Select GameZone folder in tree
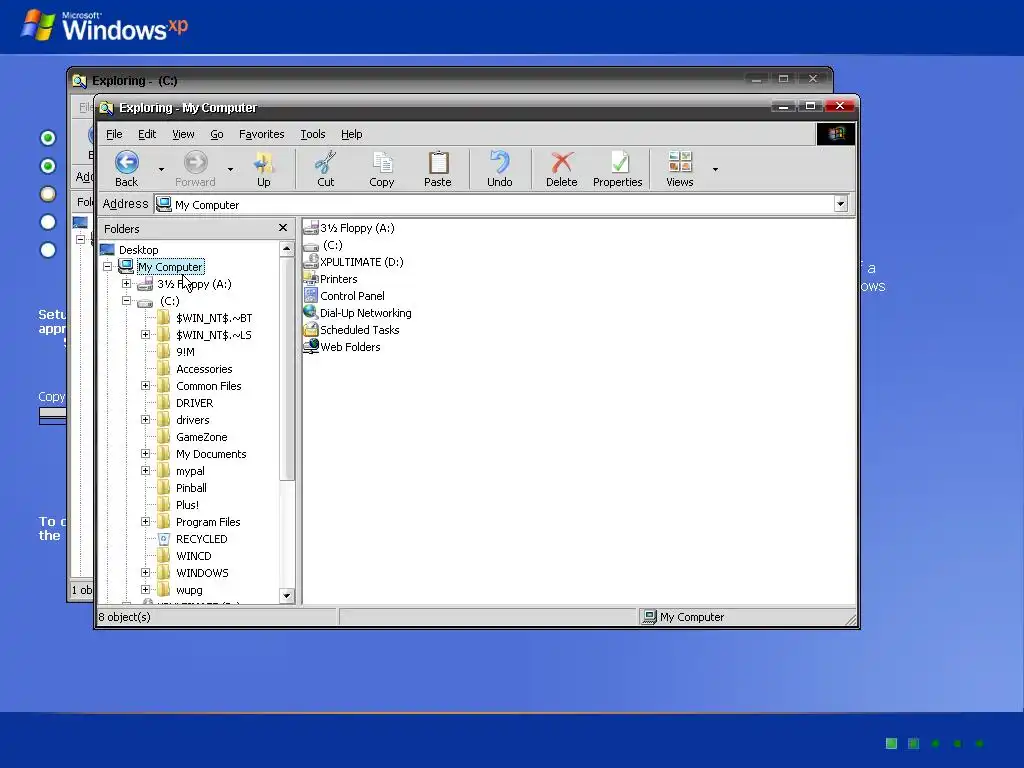1024x768 pixels. click(x=193, y=437)
